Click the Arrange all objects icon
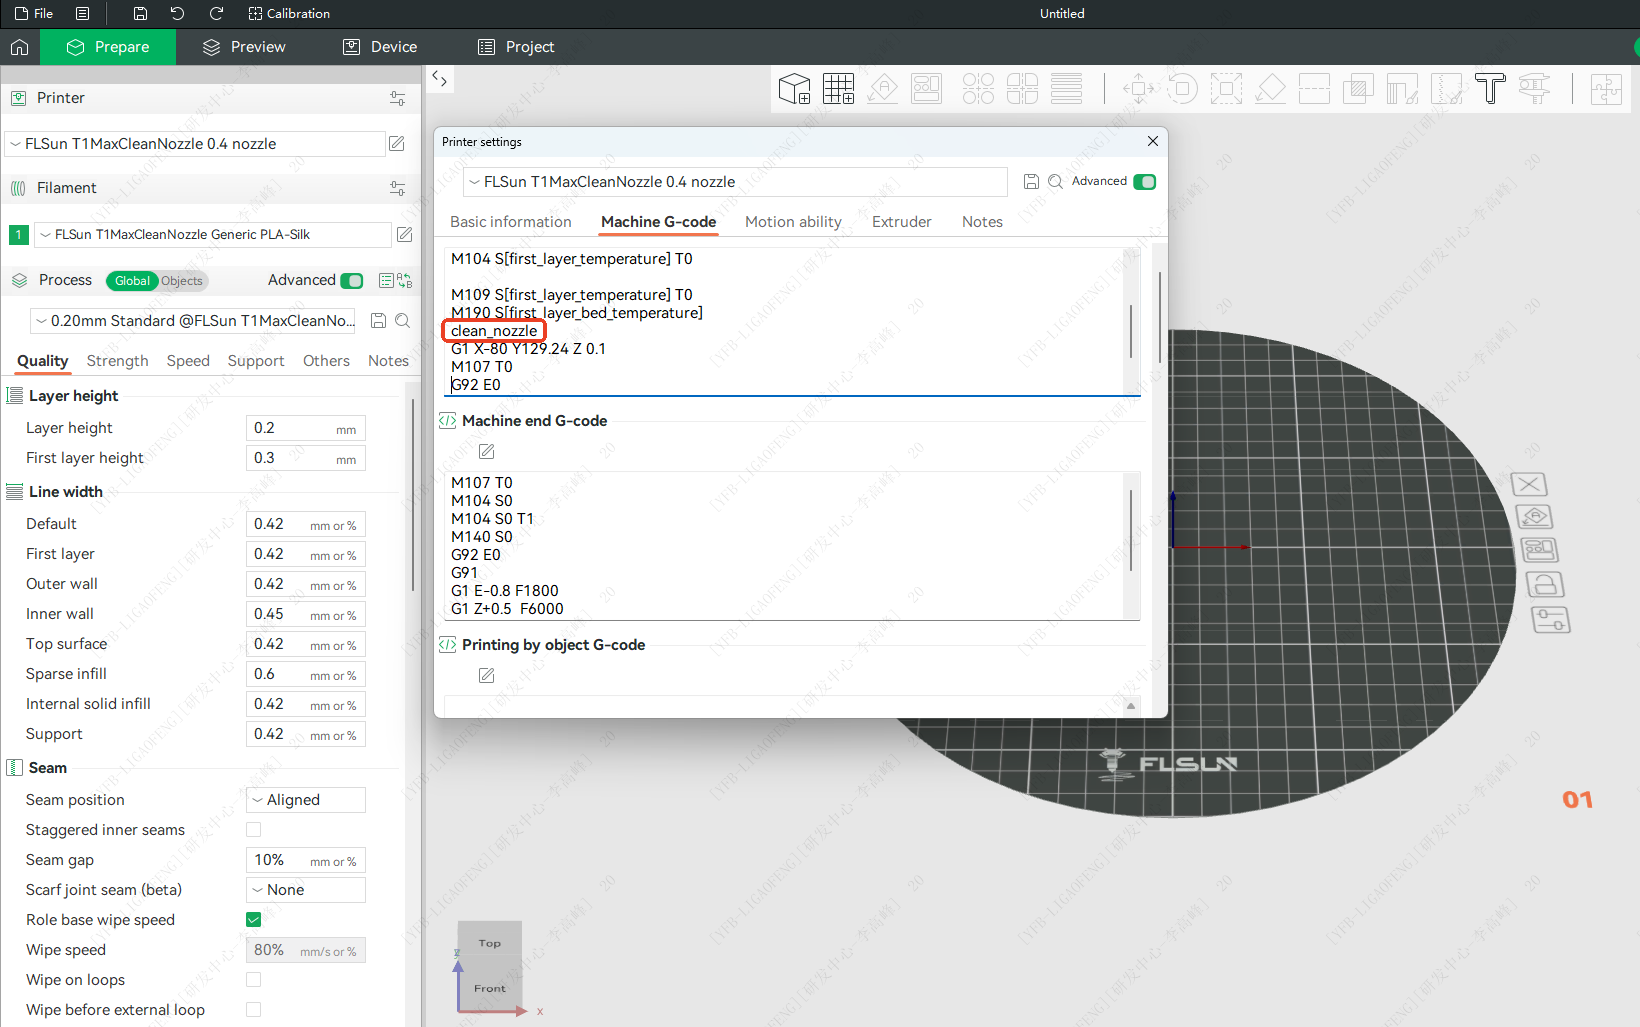 926,89
